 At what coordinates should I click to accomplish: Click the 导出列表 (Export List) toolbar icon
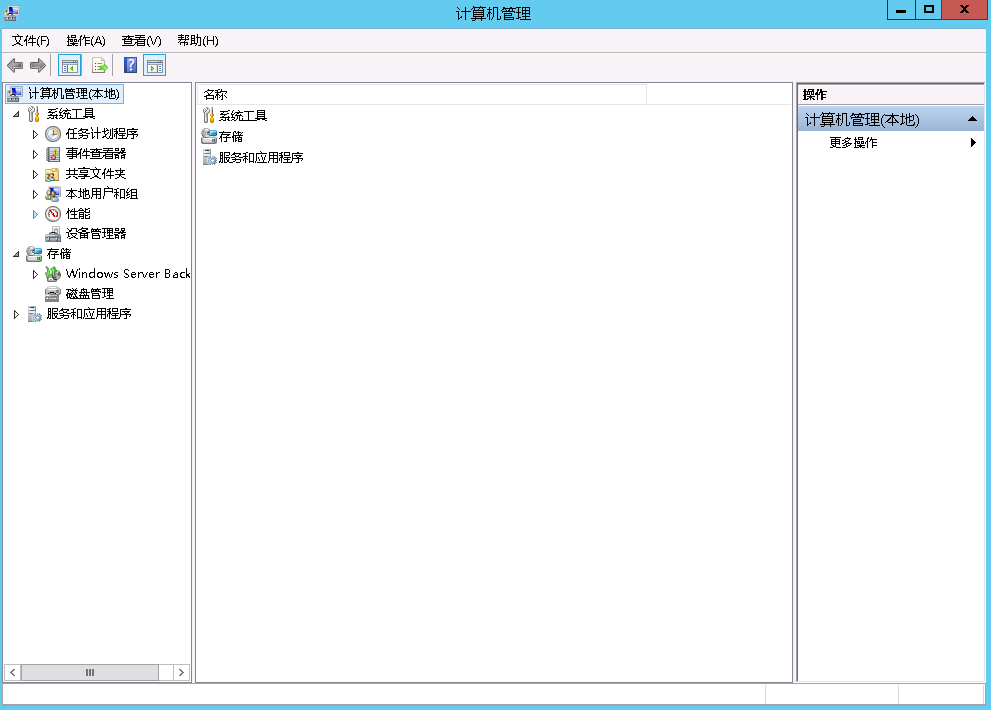[x=98, y=64]
